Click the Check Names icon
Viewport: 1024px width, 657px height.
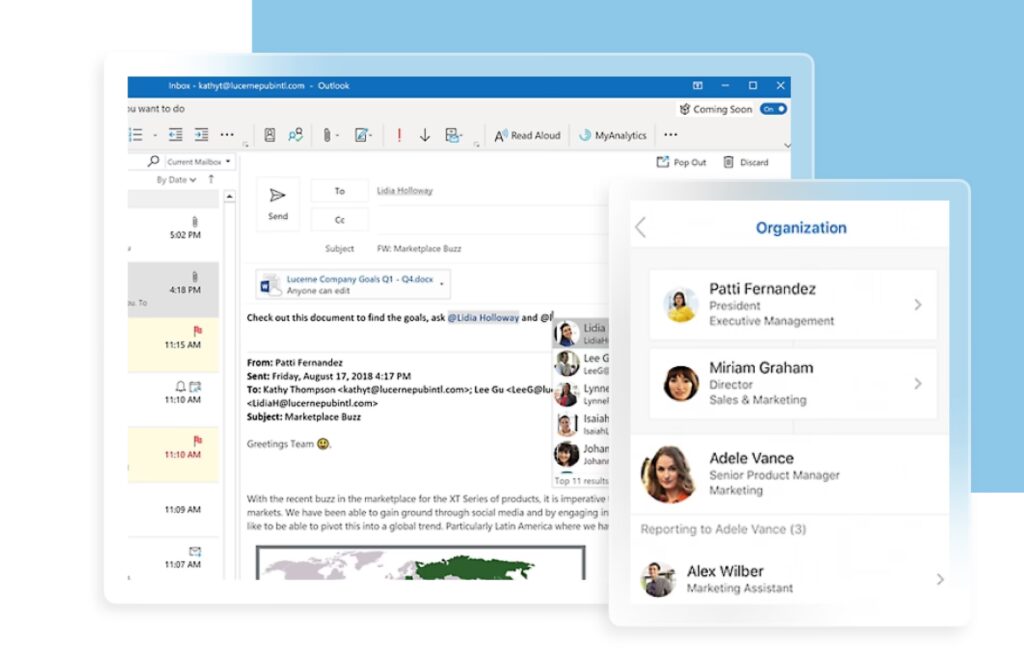(296, 136)
